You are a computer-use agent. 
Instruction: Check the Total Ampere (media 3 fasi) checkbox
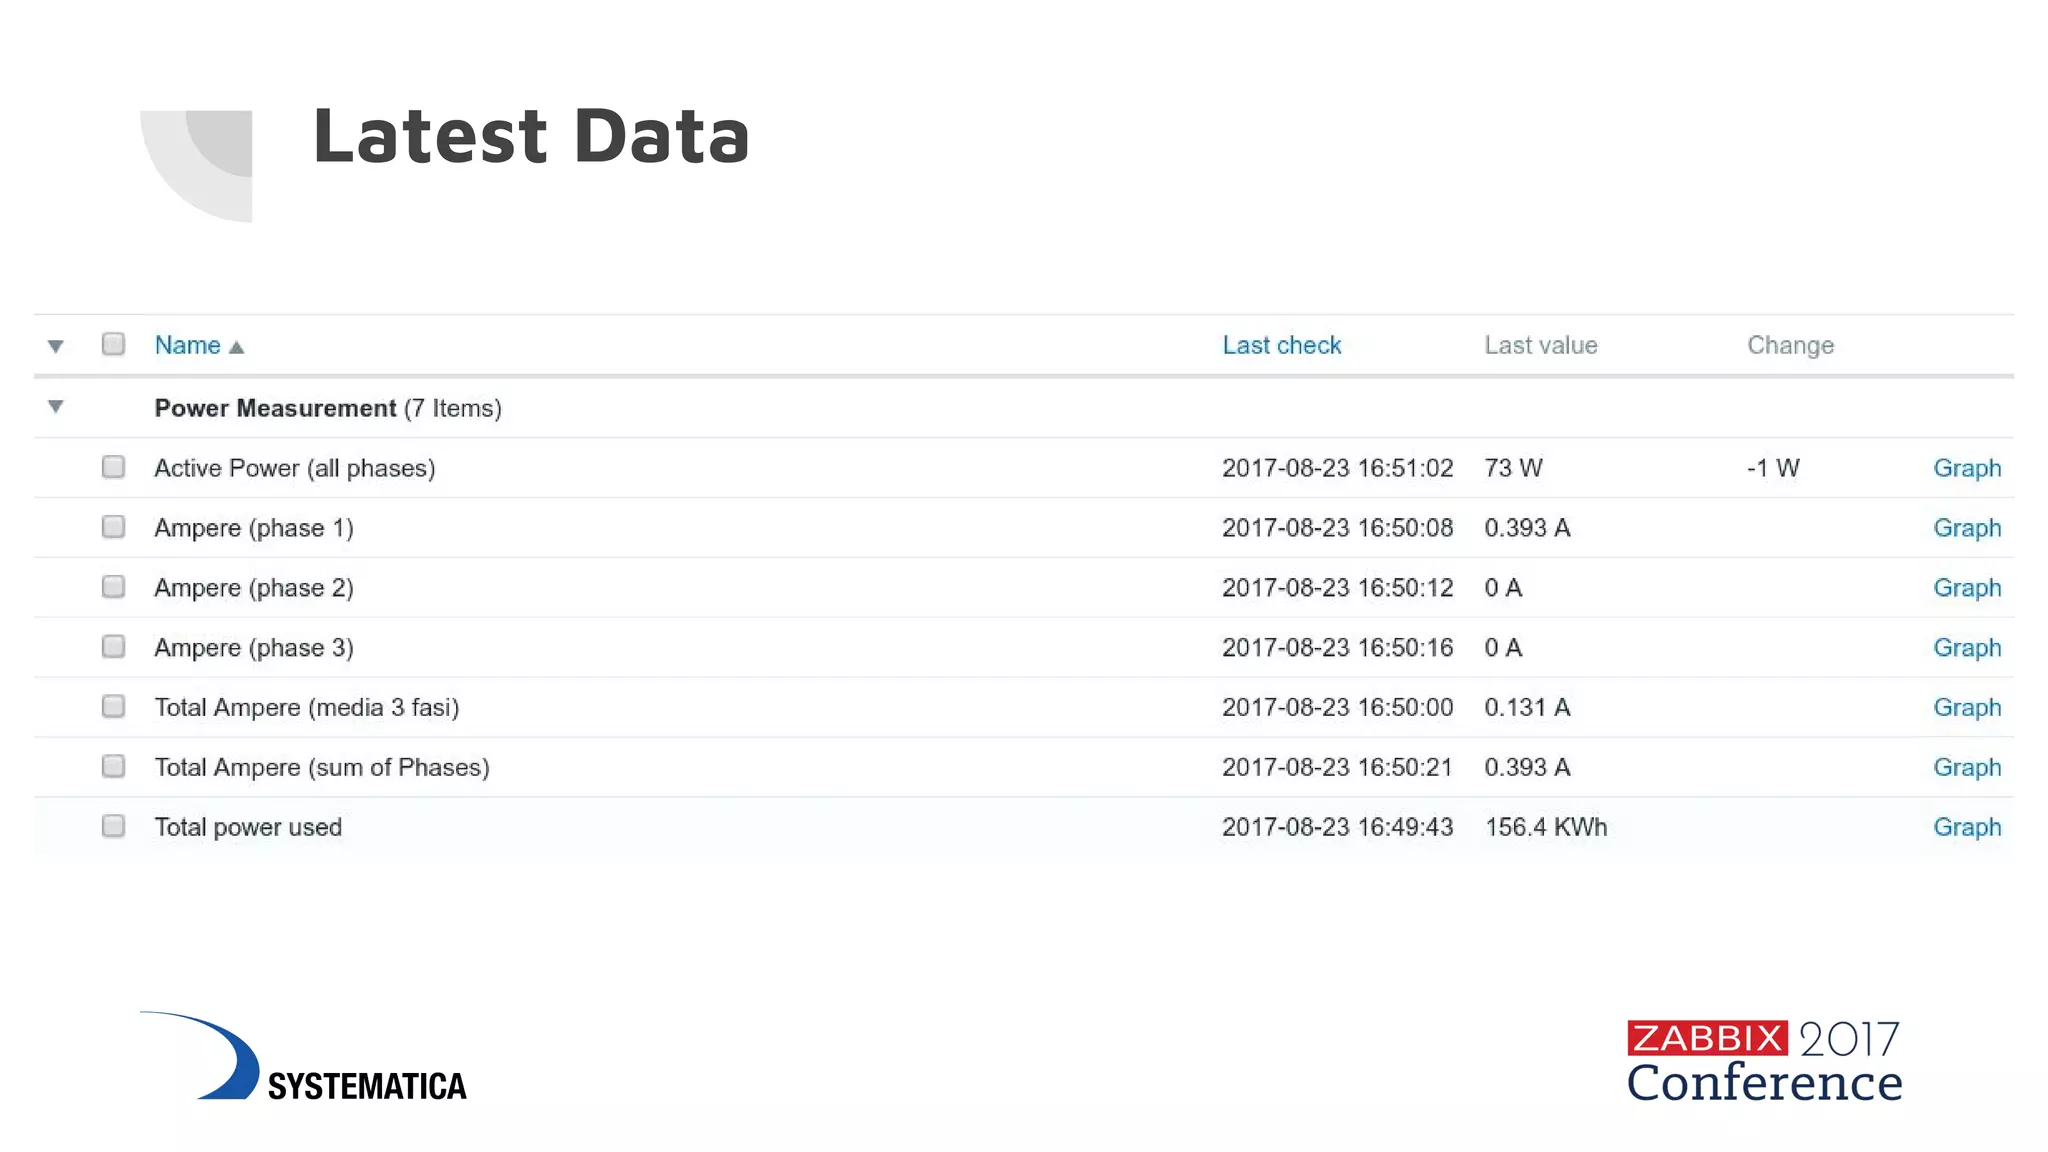click(x=113, y=707)
